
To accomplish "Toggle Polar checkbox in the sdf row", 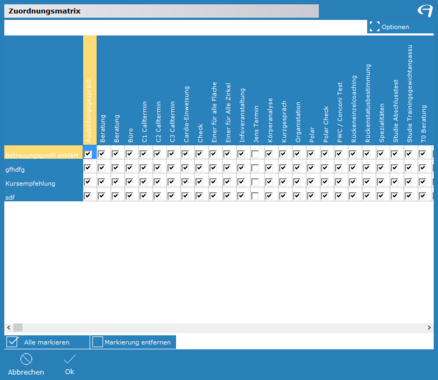I will 311,196.
